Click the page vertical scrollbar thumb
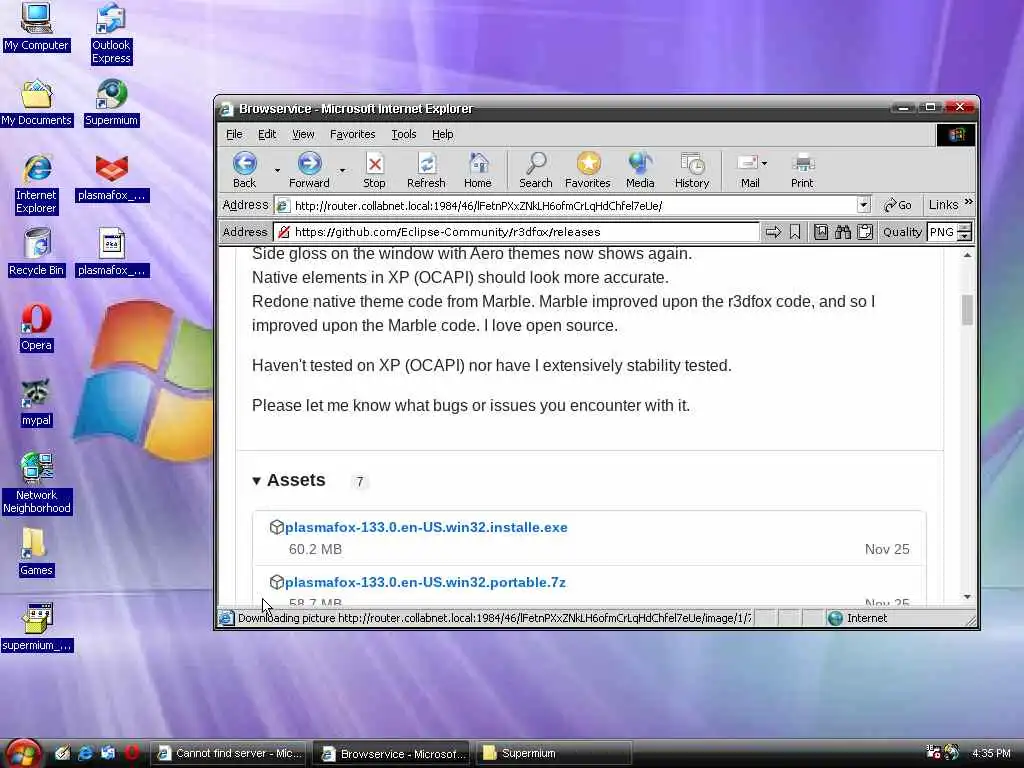 click(x=967, y=310)
